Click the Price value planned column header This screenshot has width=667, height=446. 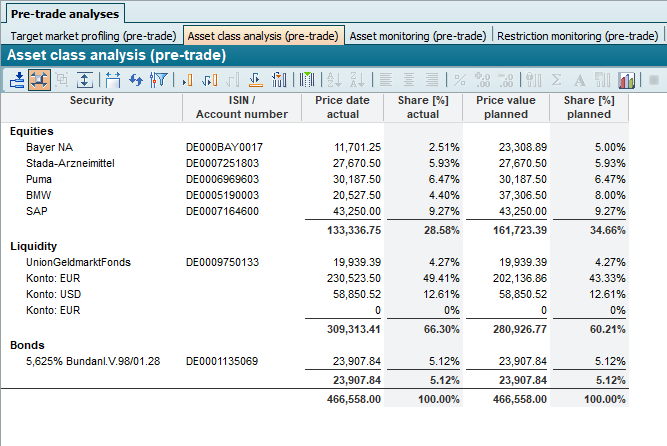(x=506, y=107)
